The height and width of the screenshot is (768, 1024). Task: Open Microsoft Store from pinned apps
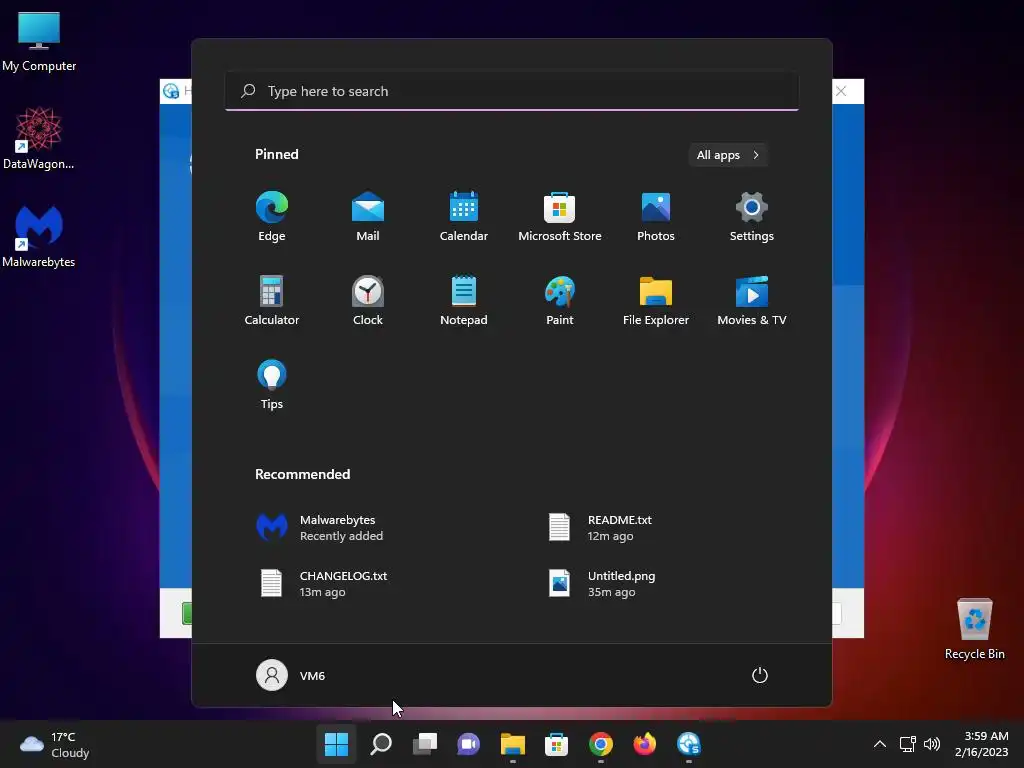[x=560, y=217]
